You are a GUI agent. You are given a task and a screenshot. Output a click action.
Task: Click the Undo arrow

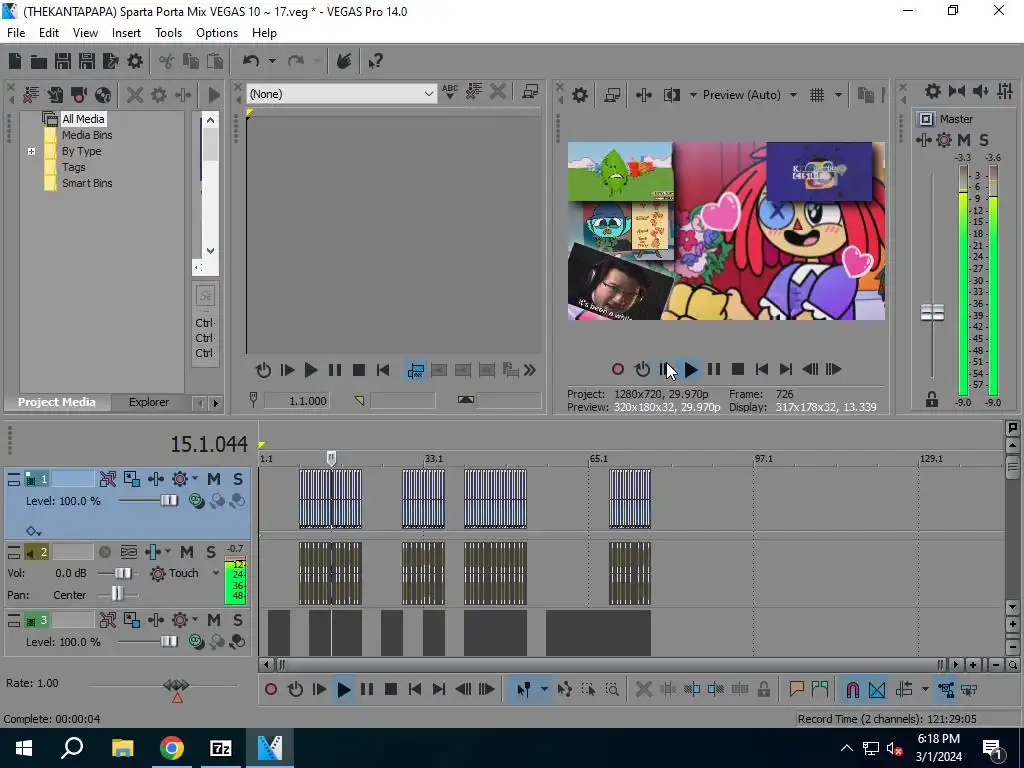(x=251, y=61)
